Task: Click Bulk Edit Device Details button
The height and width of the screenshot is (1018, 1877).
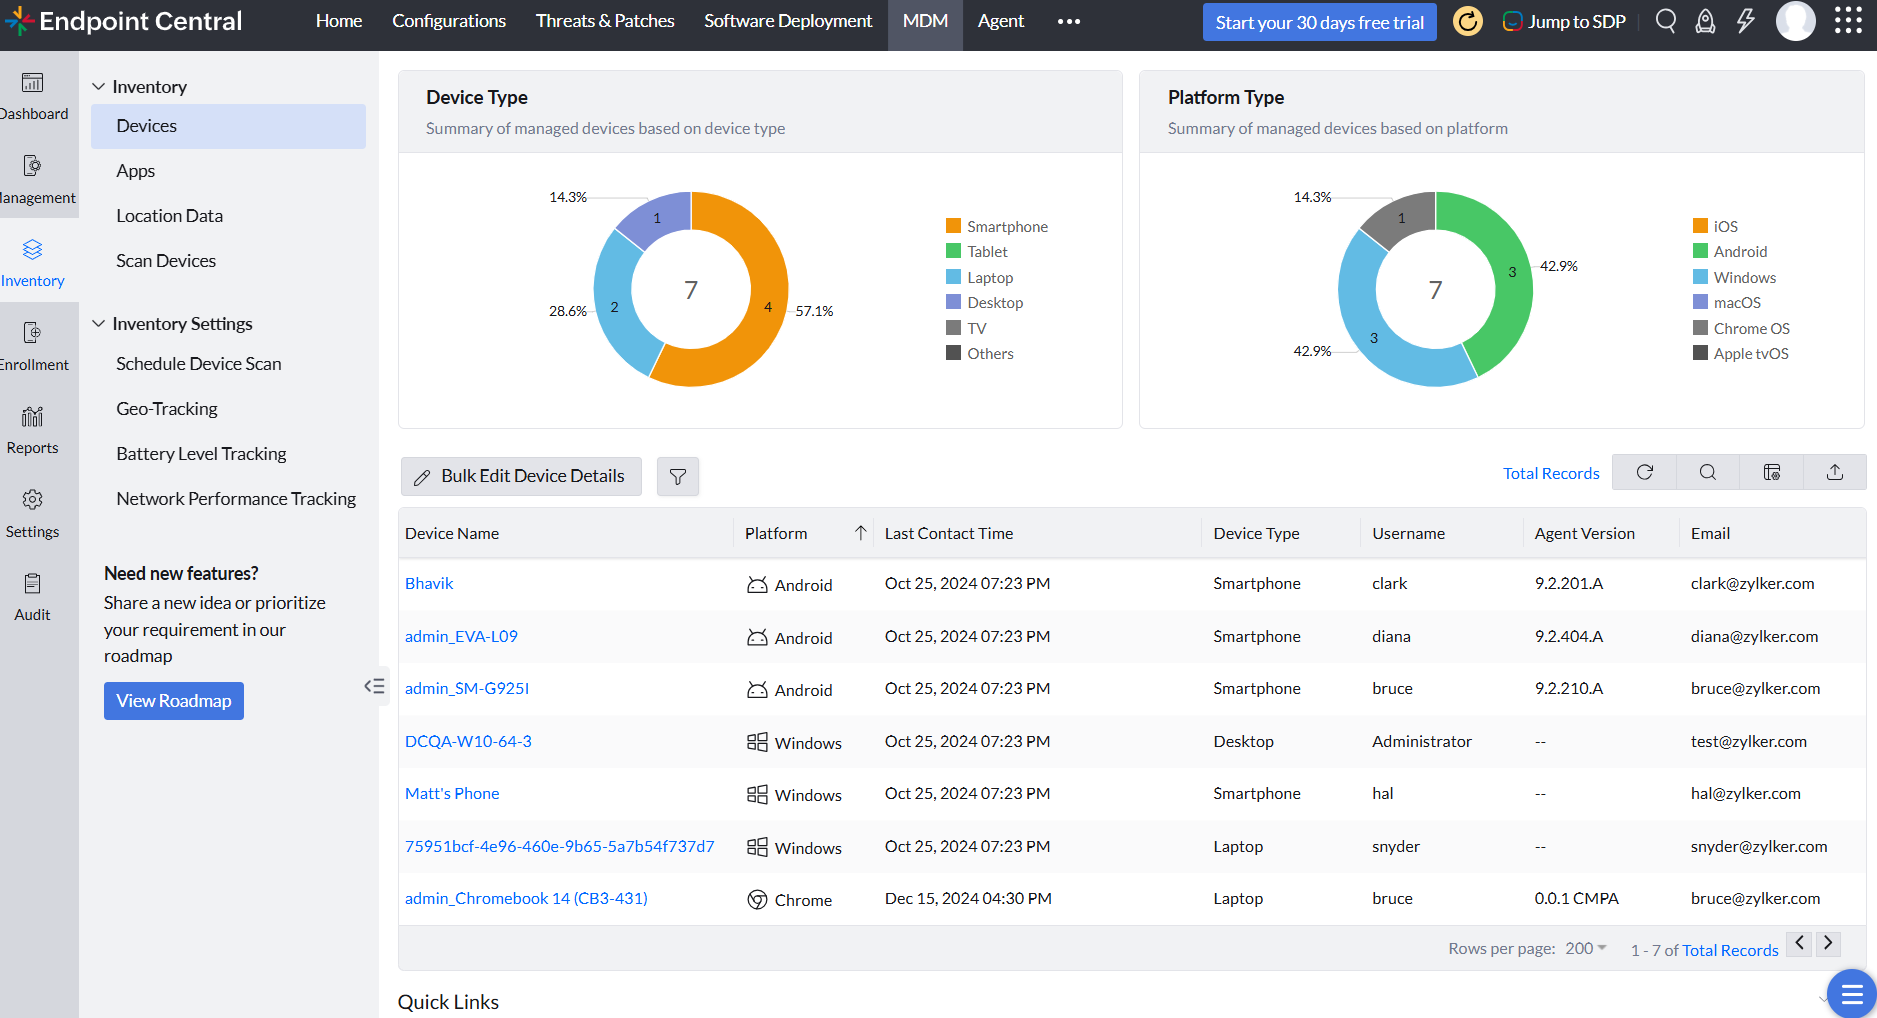Action: pos(522,476)
